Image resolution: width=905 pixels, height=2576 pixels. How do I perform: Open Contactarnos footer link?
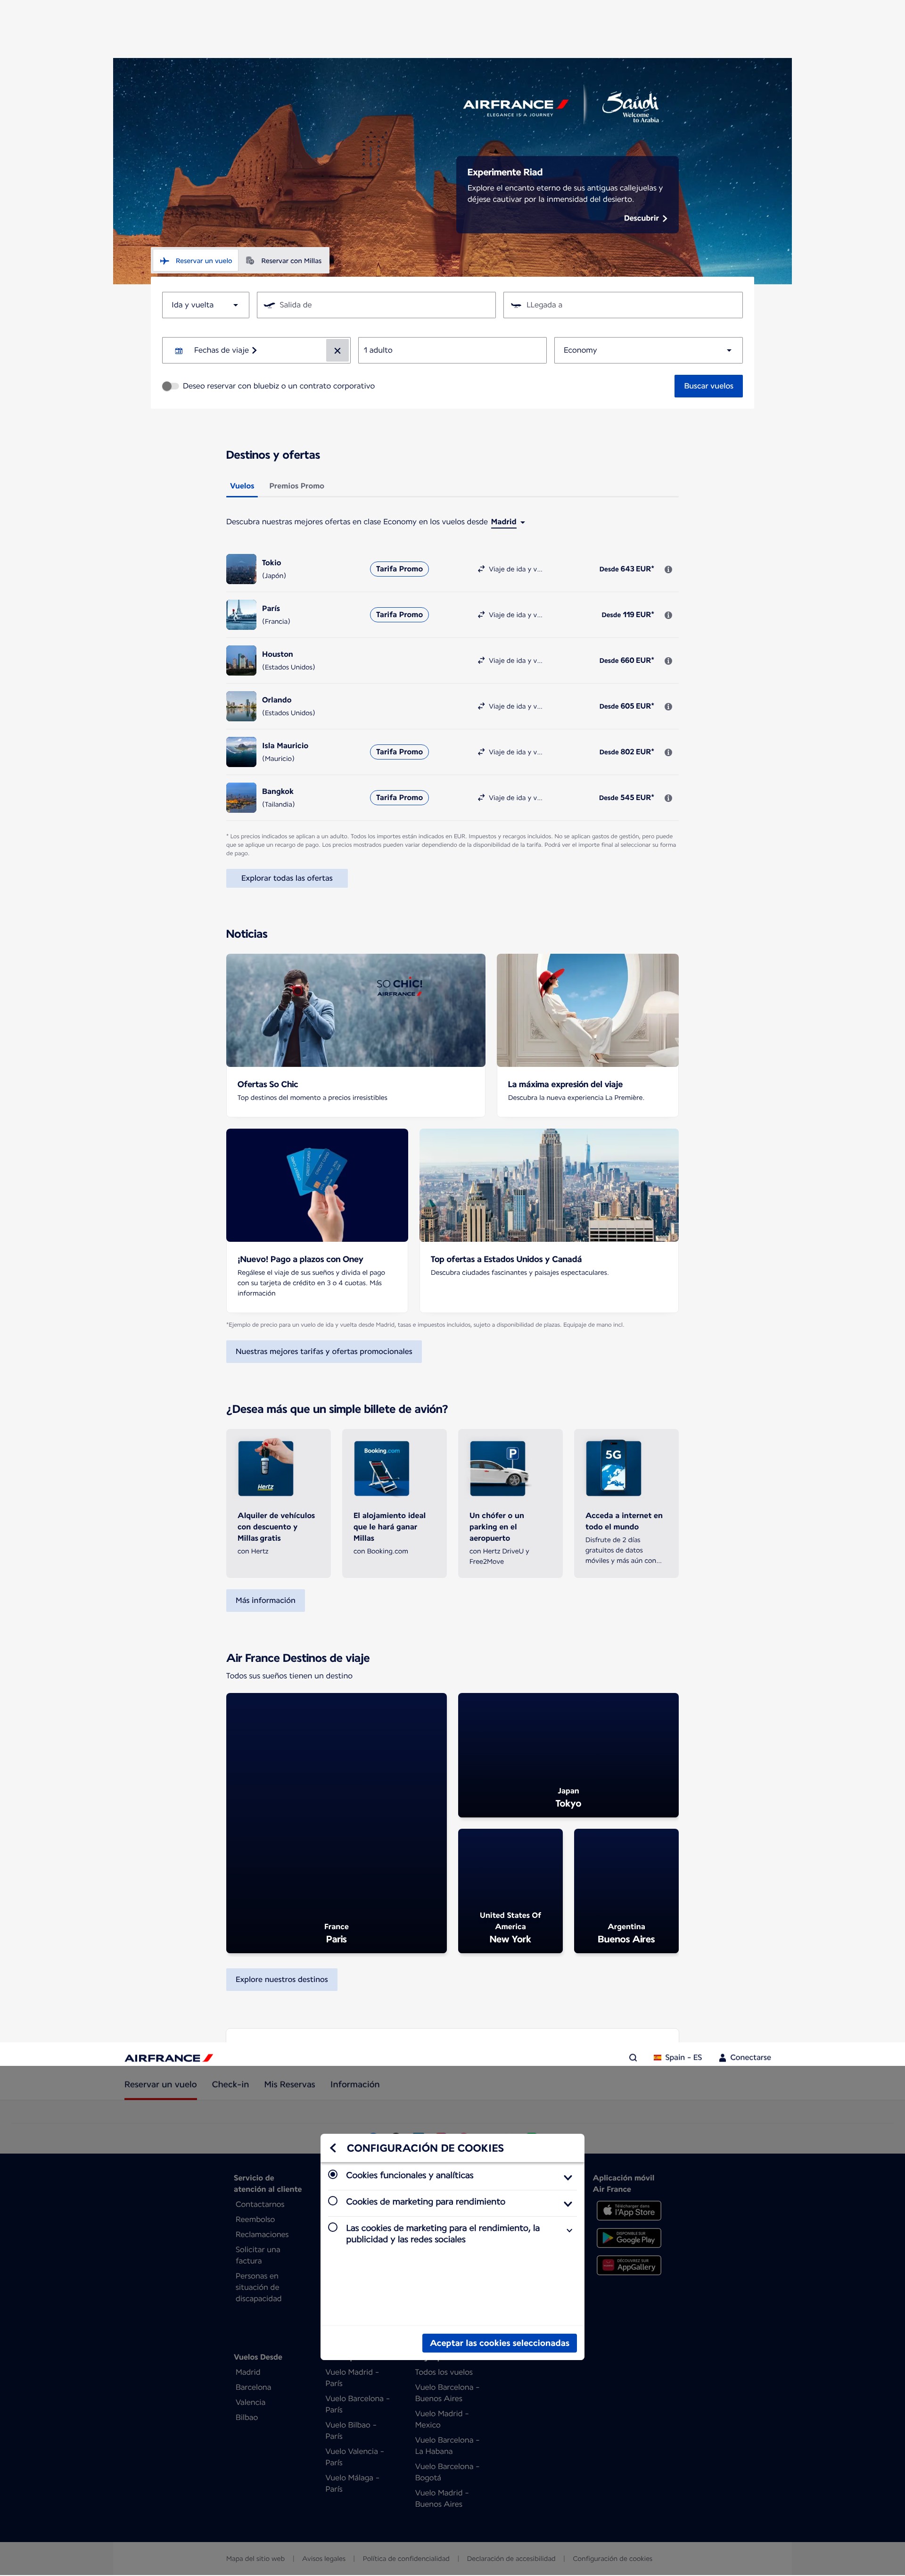(260, 2204)
